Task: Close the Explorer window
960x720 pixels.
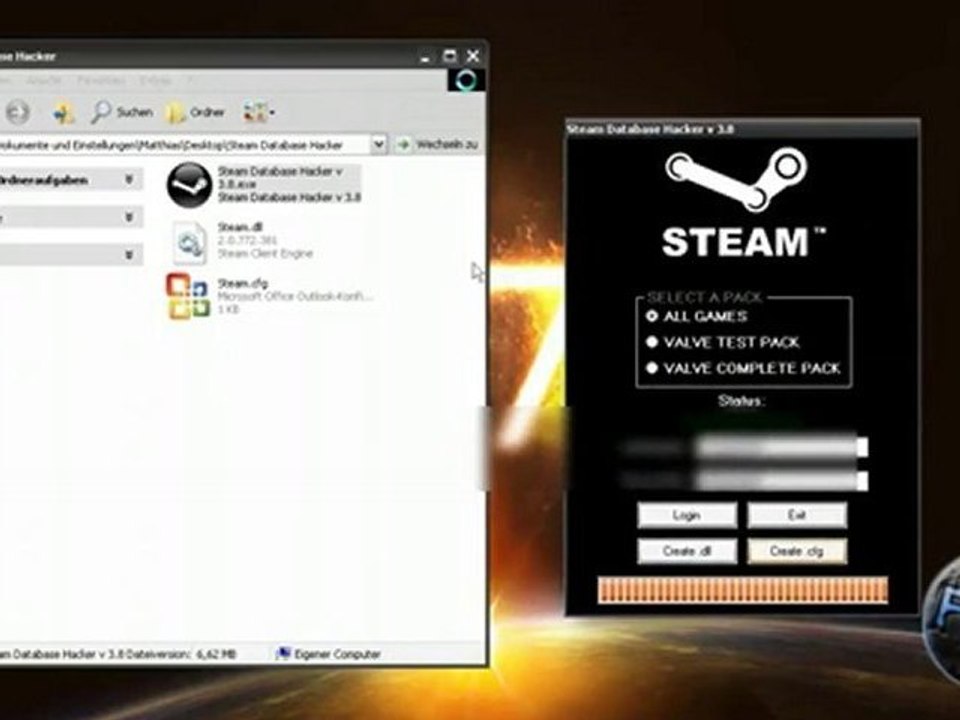Action: click(x=473, y=56)
